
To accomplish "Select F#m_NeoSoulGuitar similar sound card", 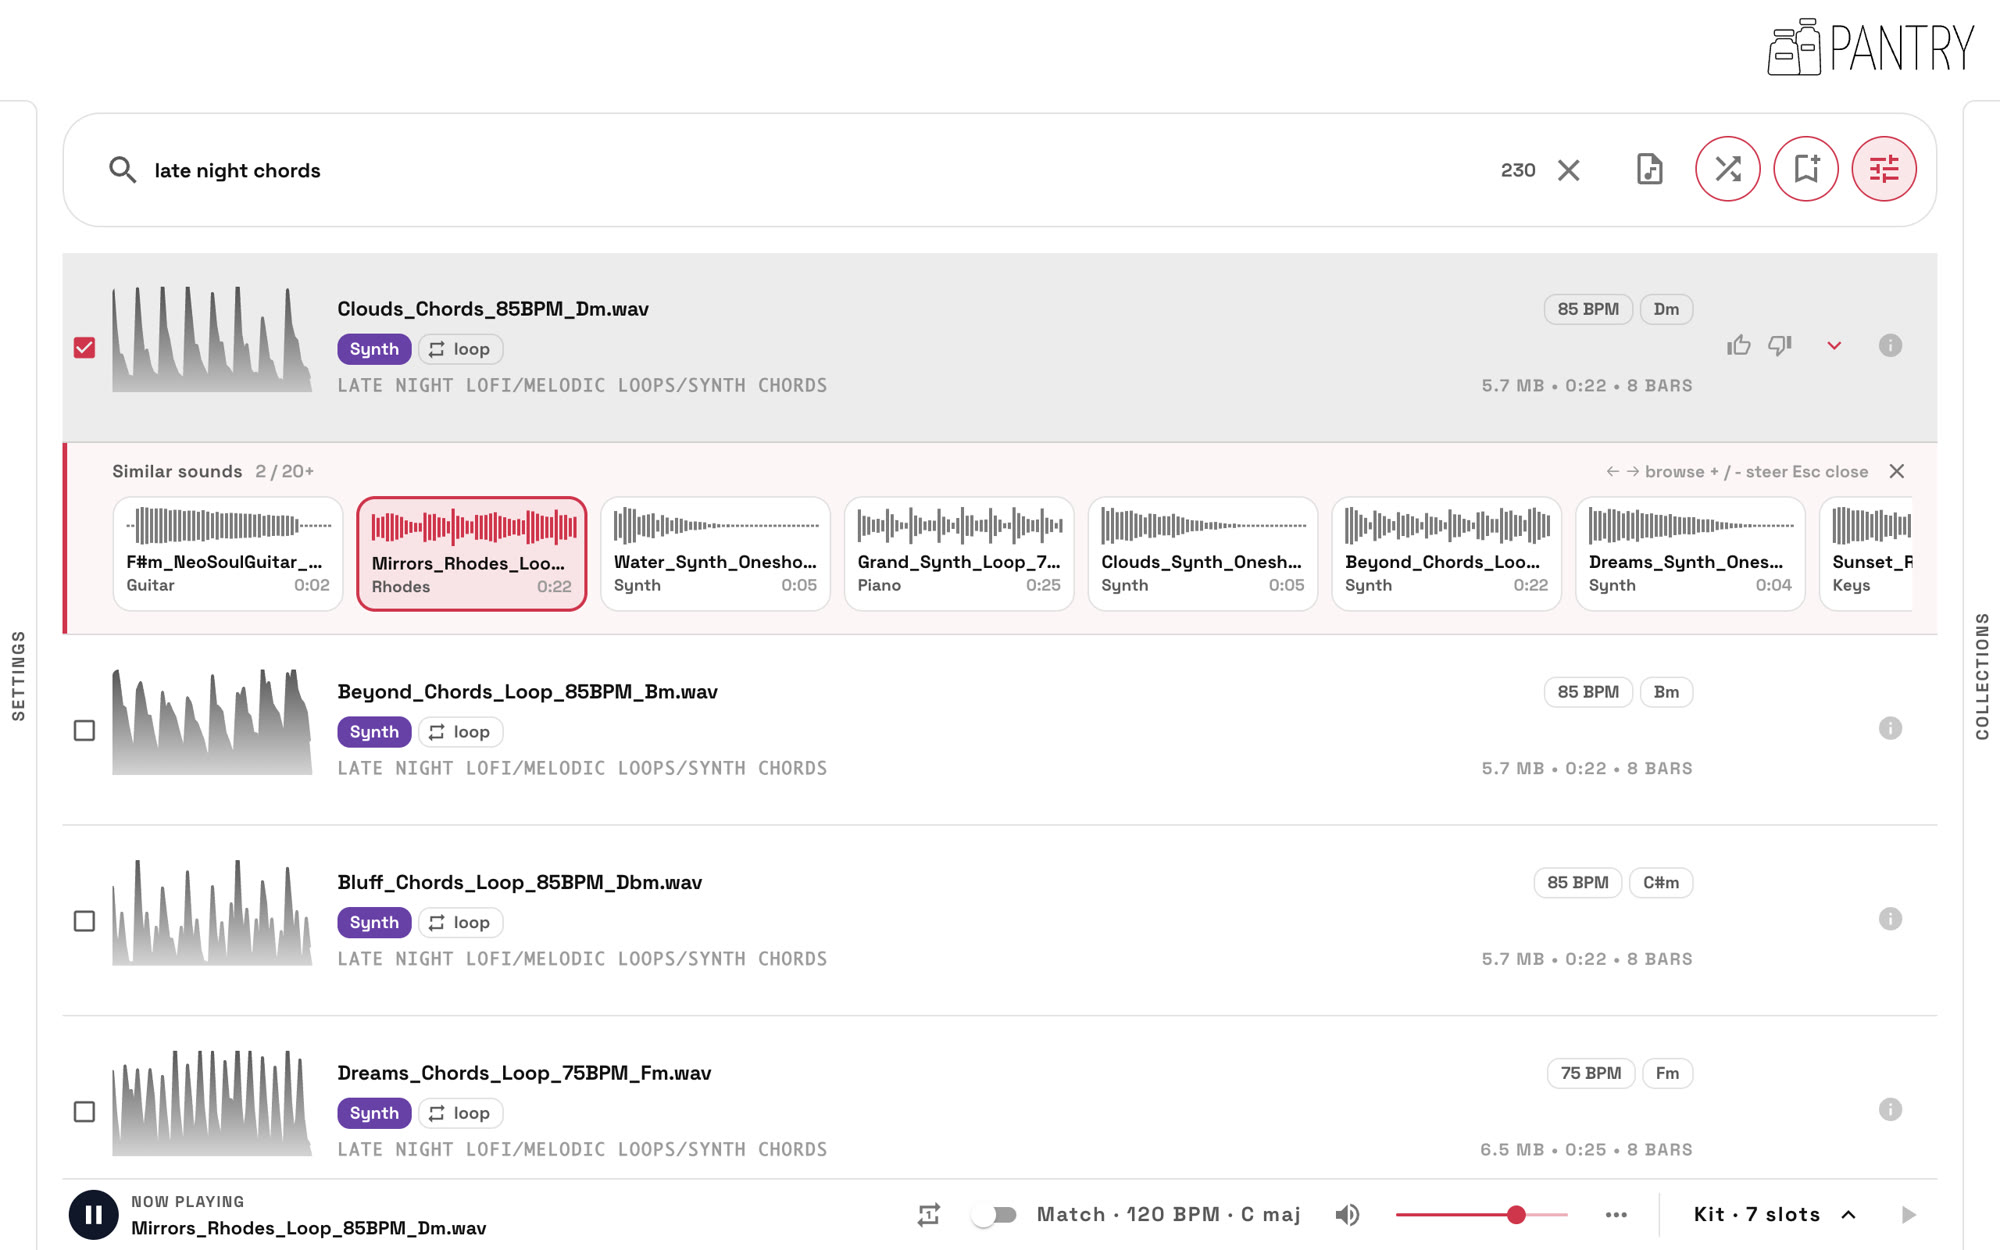I will (x=228, y=553).
